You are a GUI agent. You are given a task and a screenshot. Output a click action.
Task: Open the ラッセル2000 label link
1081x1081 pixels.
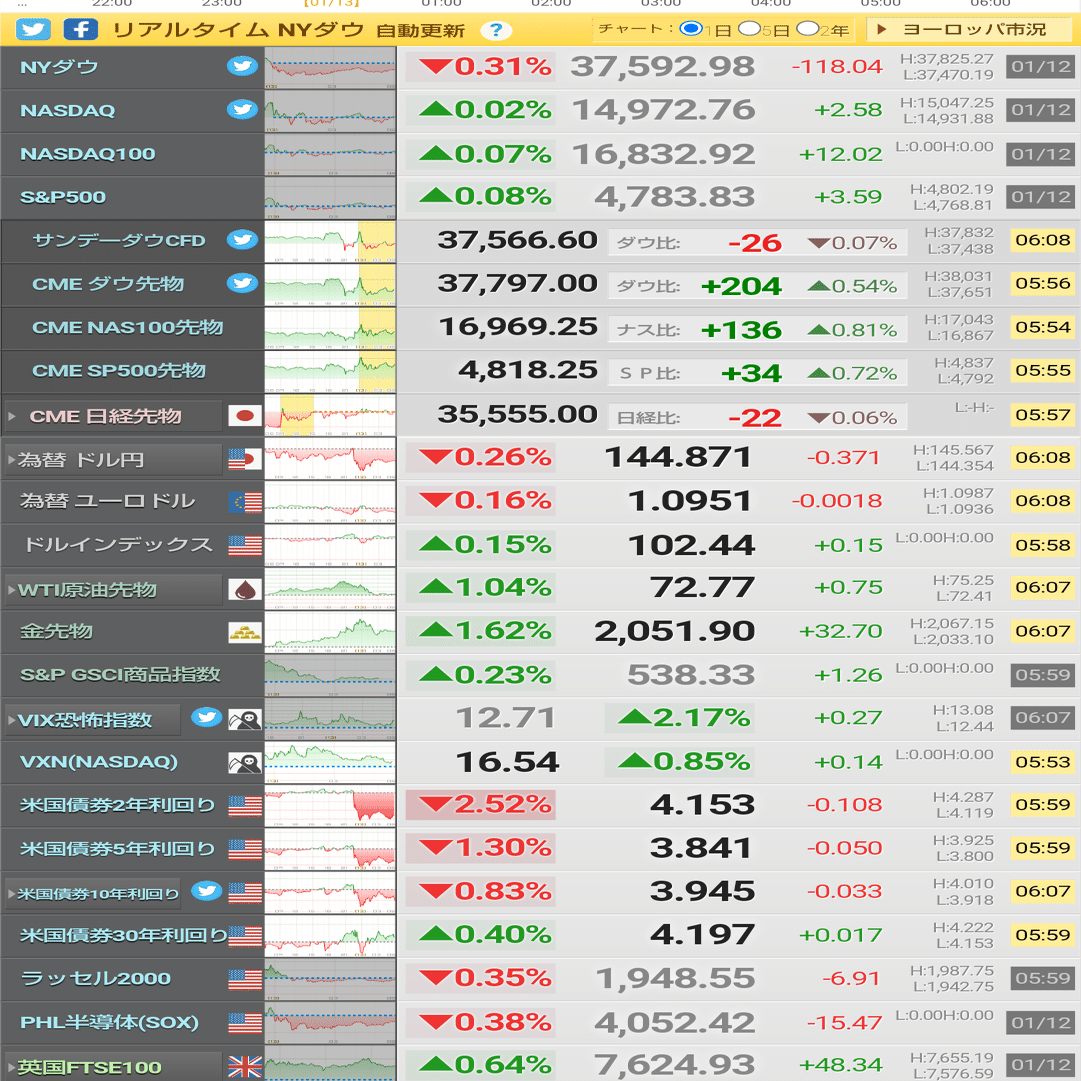[x=95, y=978]
